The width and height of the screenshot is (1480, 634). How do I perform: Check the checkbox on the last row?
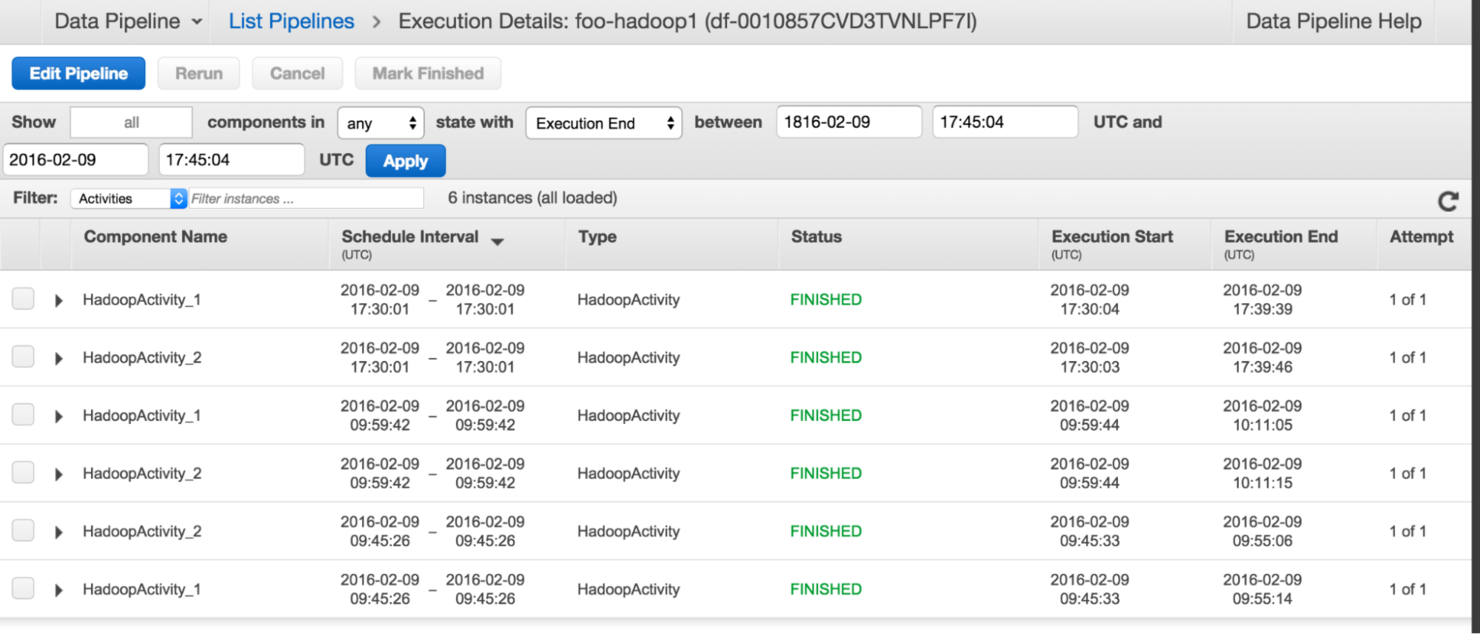click(22, 587)
